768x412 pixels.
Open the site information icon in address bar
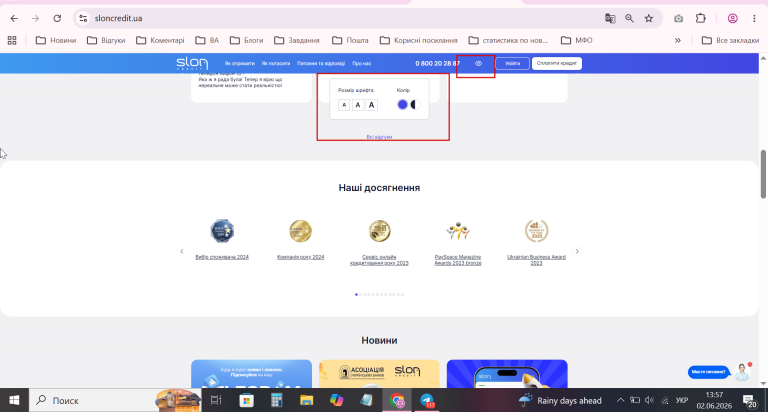(x=83, y=19)
